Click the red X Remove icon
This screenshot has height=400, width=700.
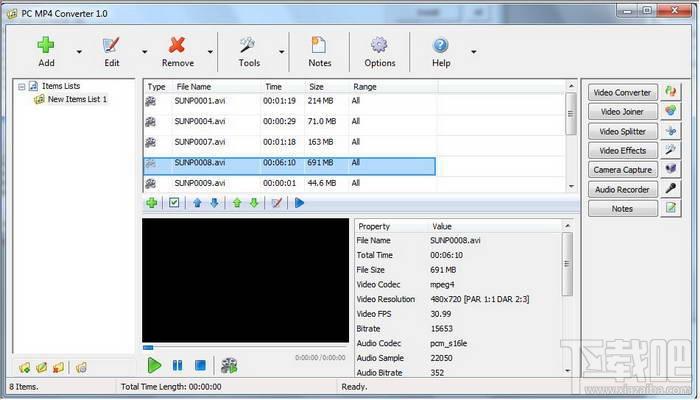[x=177, y=45]
